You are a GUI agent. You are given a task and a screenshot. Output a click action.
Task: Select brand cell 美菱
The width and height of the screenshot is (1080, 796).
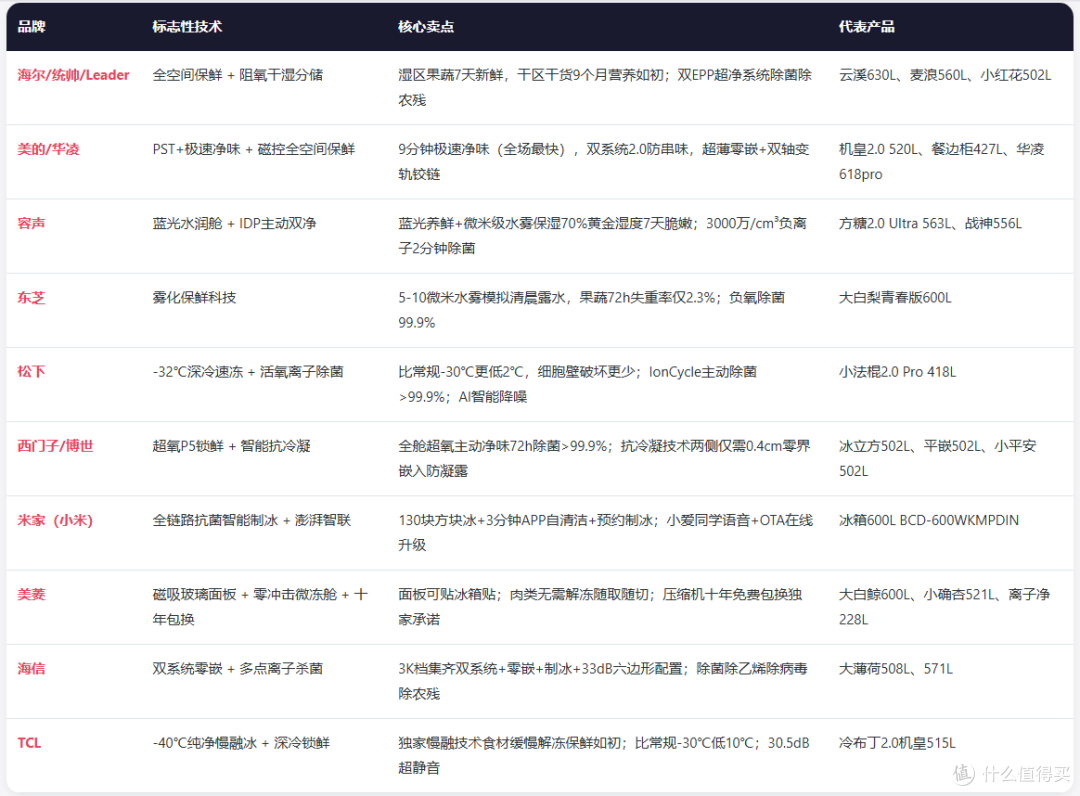coord(31,594)
